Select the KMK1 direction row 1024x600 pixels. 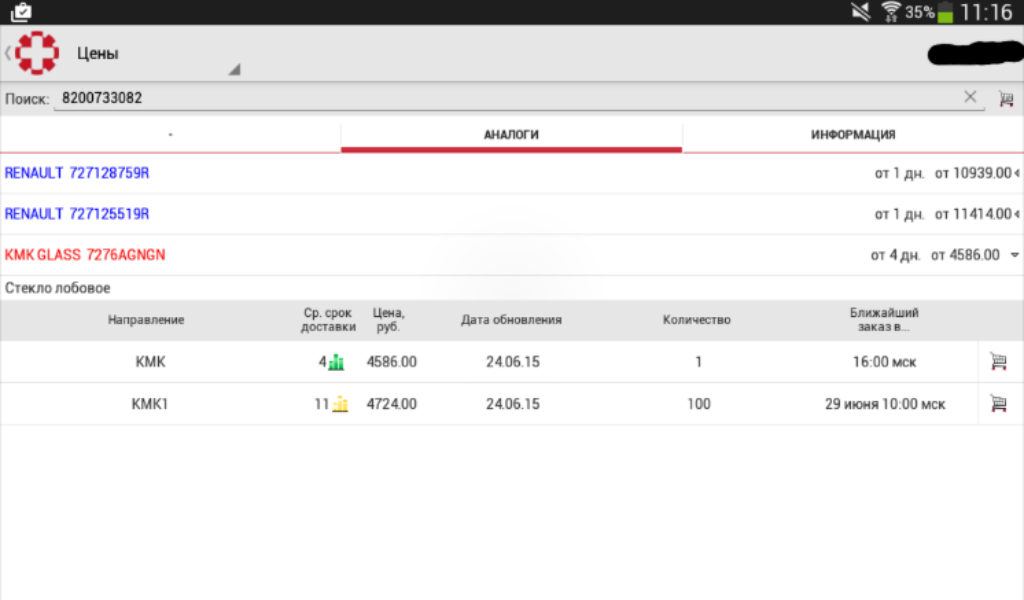click(x=150, y=404)
